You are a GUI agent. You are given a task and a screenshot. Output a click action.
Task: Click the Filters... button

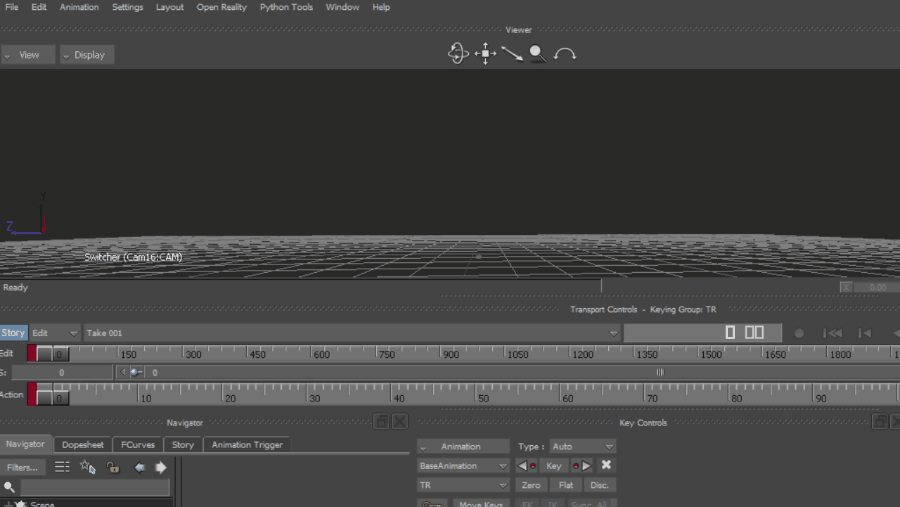[x=22, y=467]
